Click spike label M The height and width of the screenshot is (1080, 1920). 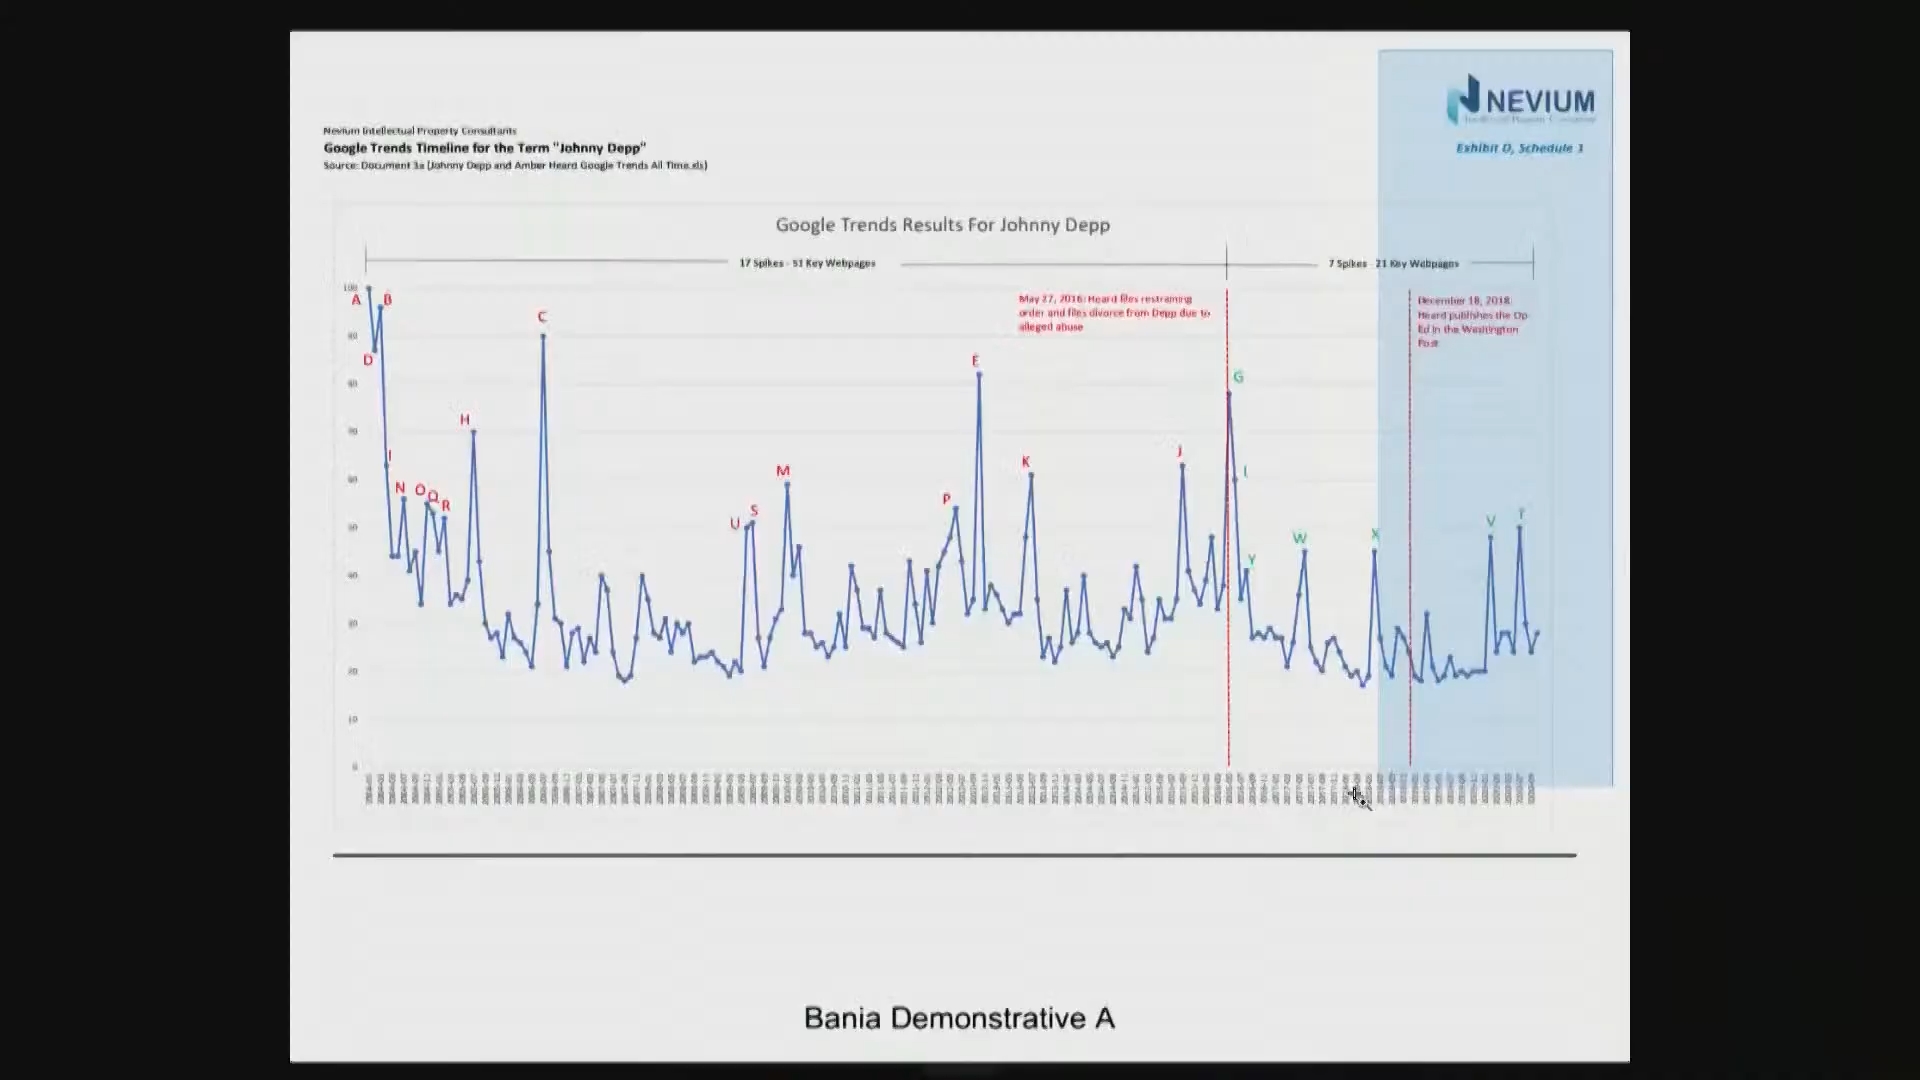click(x=783, y=471)
